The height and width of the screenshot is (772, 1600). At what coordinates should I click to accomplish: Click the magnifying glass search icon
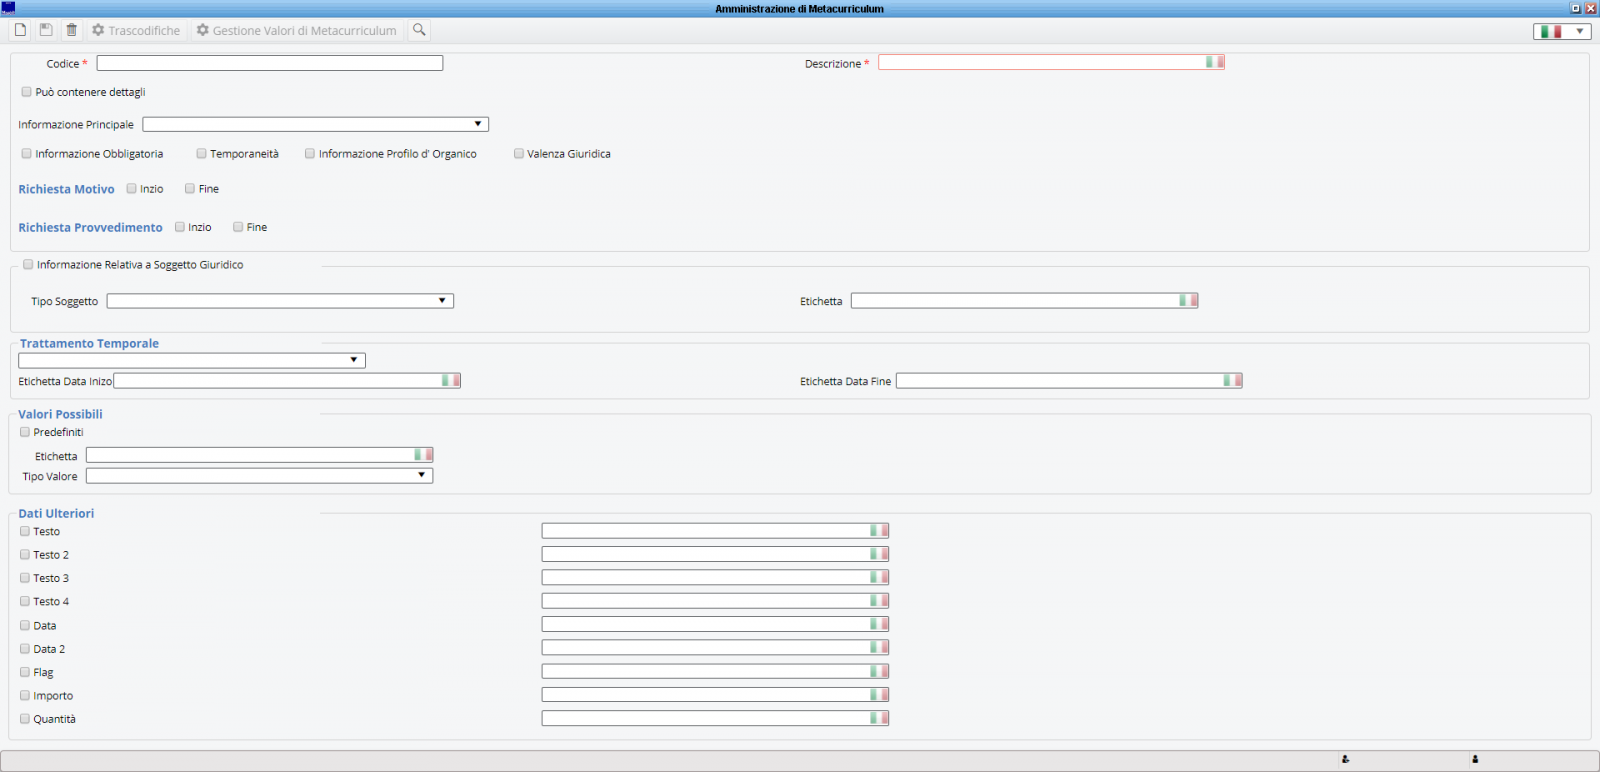click(x=419, y=30)
